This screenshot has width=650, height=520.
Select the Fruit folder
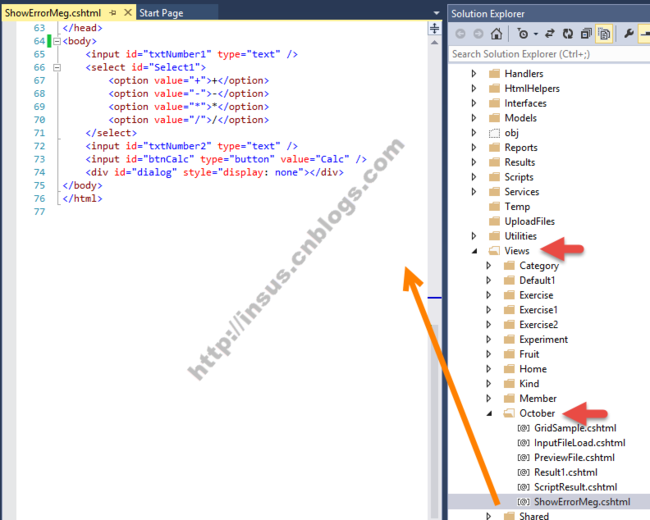[x=529, y=354]
